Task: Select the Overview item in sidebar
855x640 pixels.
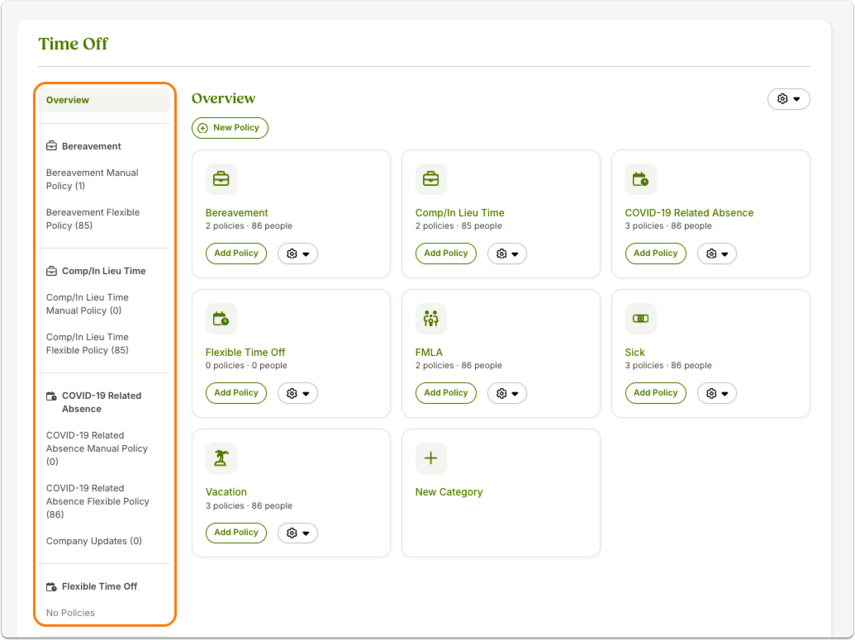Action: point(104,100)
